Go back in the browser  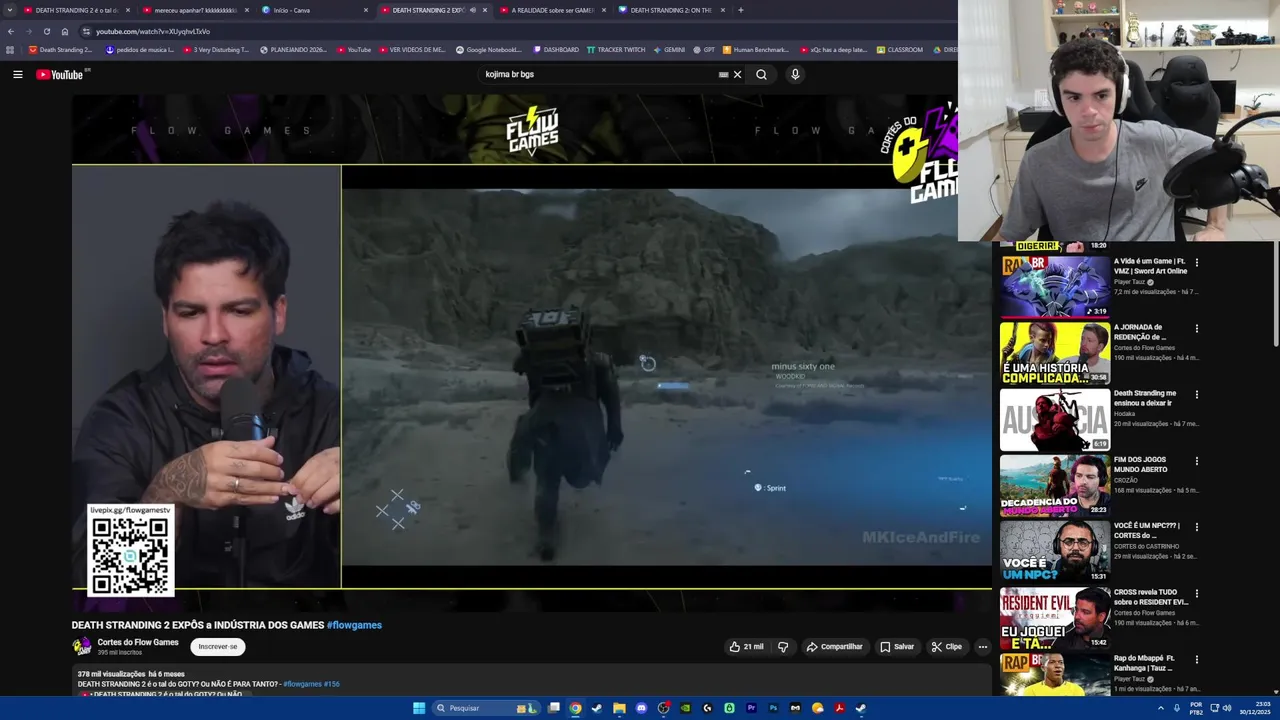(x=10, y=31)
